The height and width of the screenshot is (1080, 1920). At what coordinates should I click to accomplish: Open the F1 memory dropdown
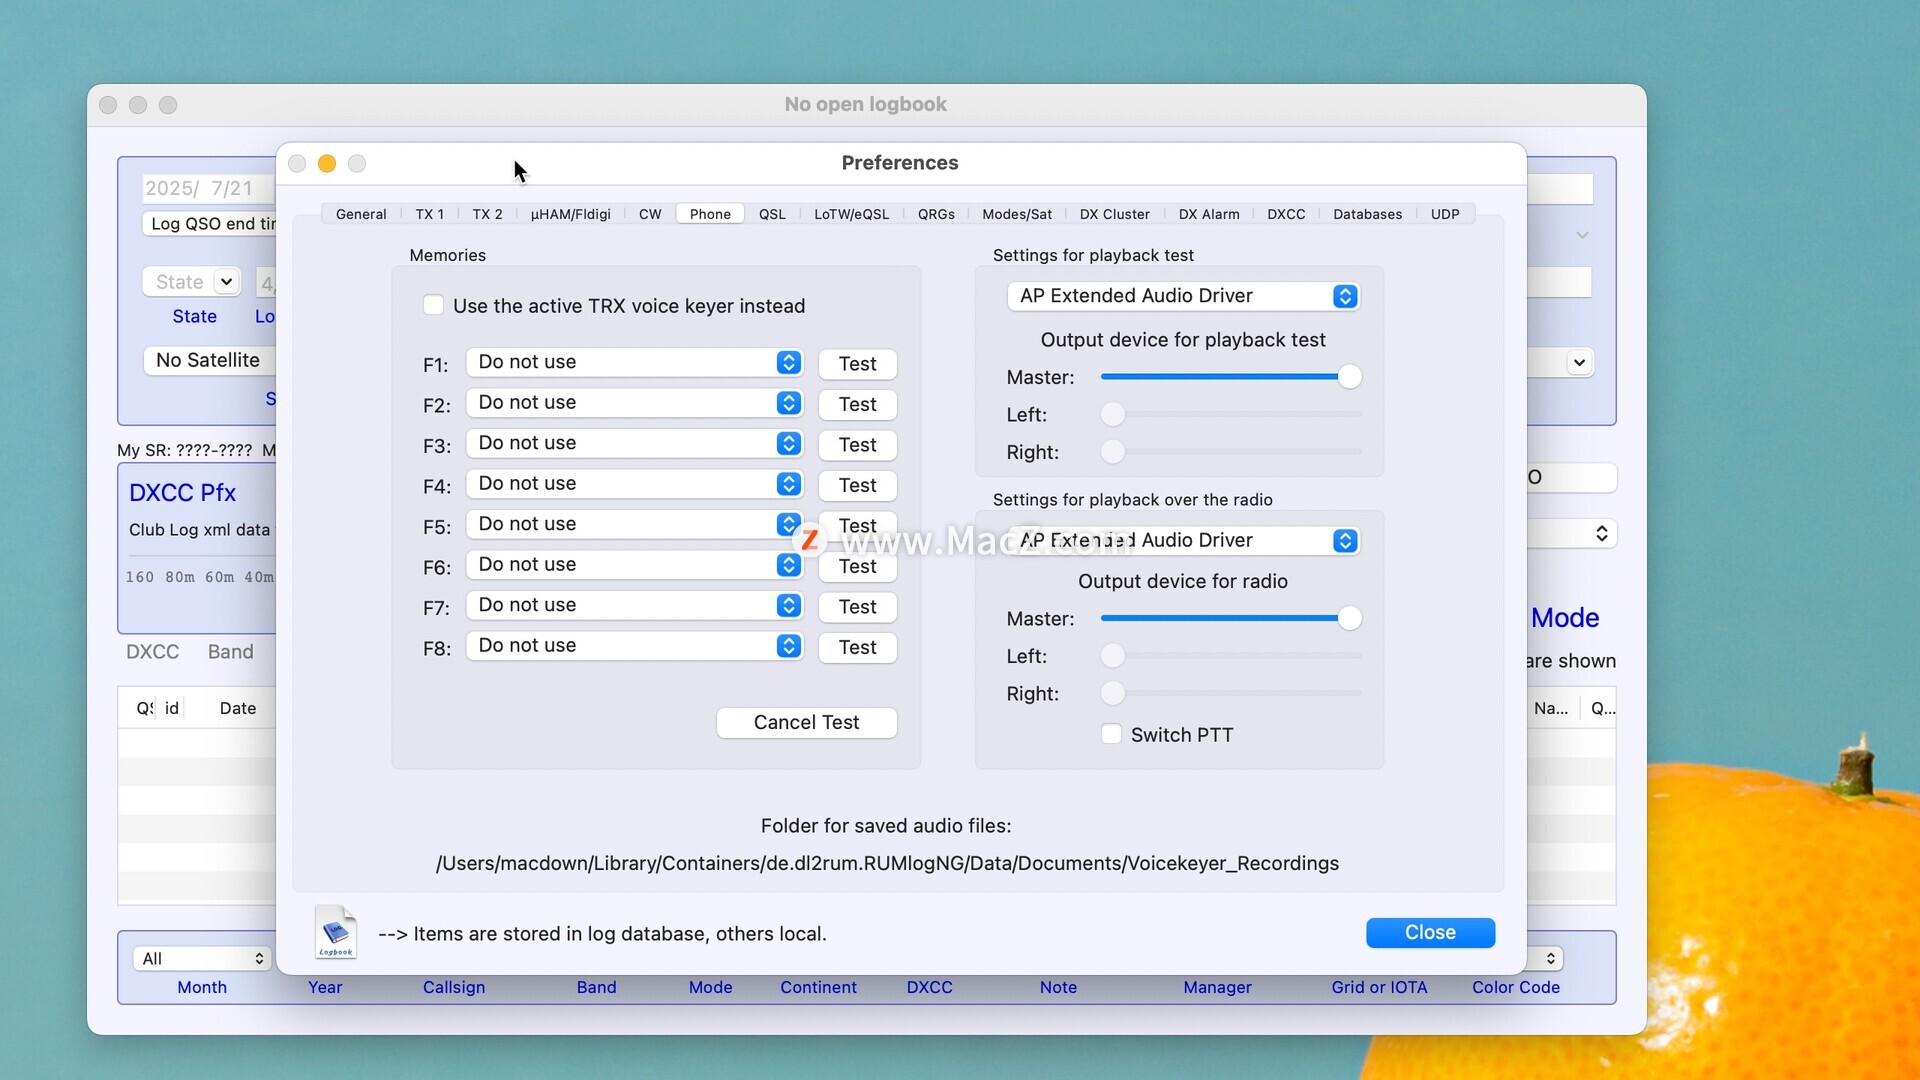pos(634,362)
